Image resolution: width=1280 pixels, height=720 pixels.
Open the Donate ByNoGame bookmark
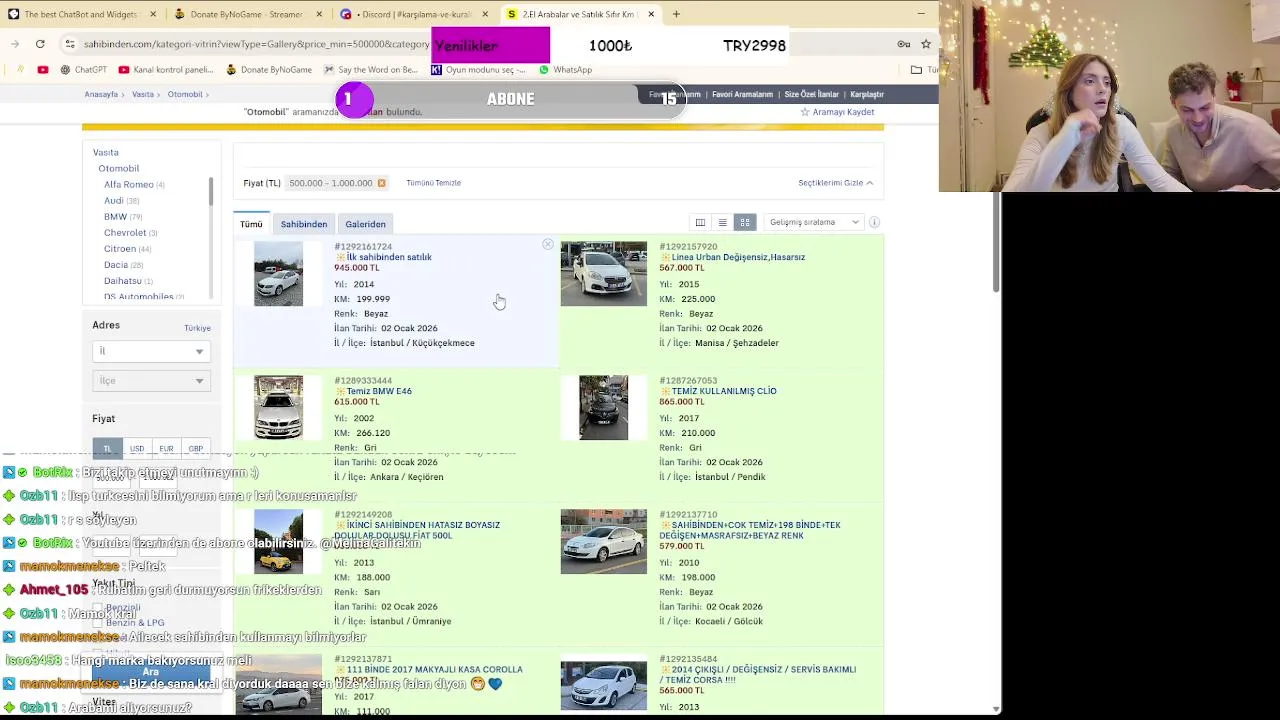point(269,70)
